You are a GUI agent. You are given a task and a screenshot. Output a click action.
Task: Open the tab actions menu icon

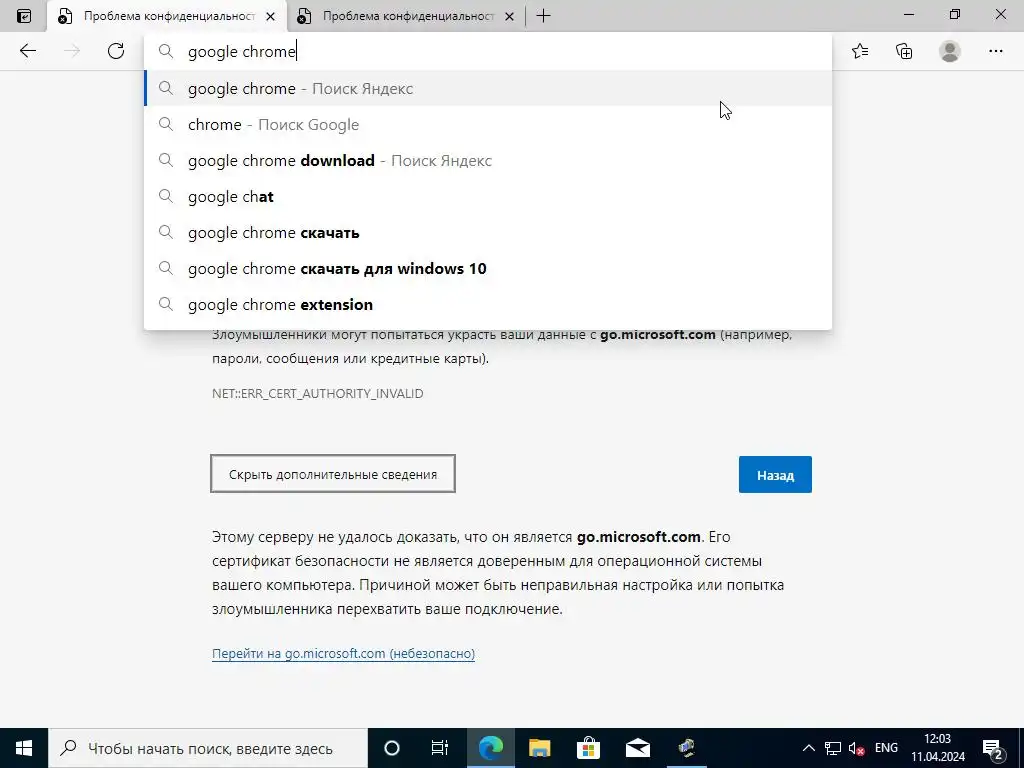click(24, 16)
